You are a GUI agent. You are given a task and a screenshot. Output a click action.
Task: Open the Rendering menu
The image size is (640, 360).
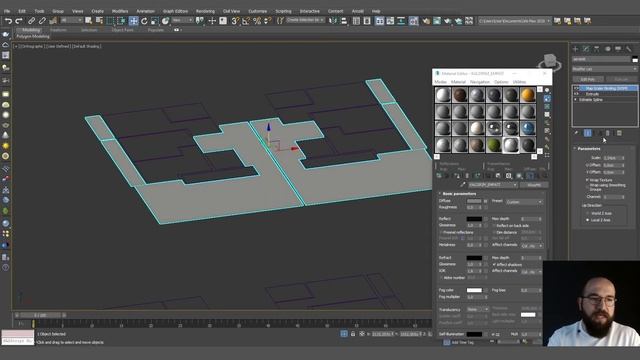(205, 11)
